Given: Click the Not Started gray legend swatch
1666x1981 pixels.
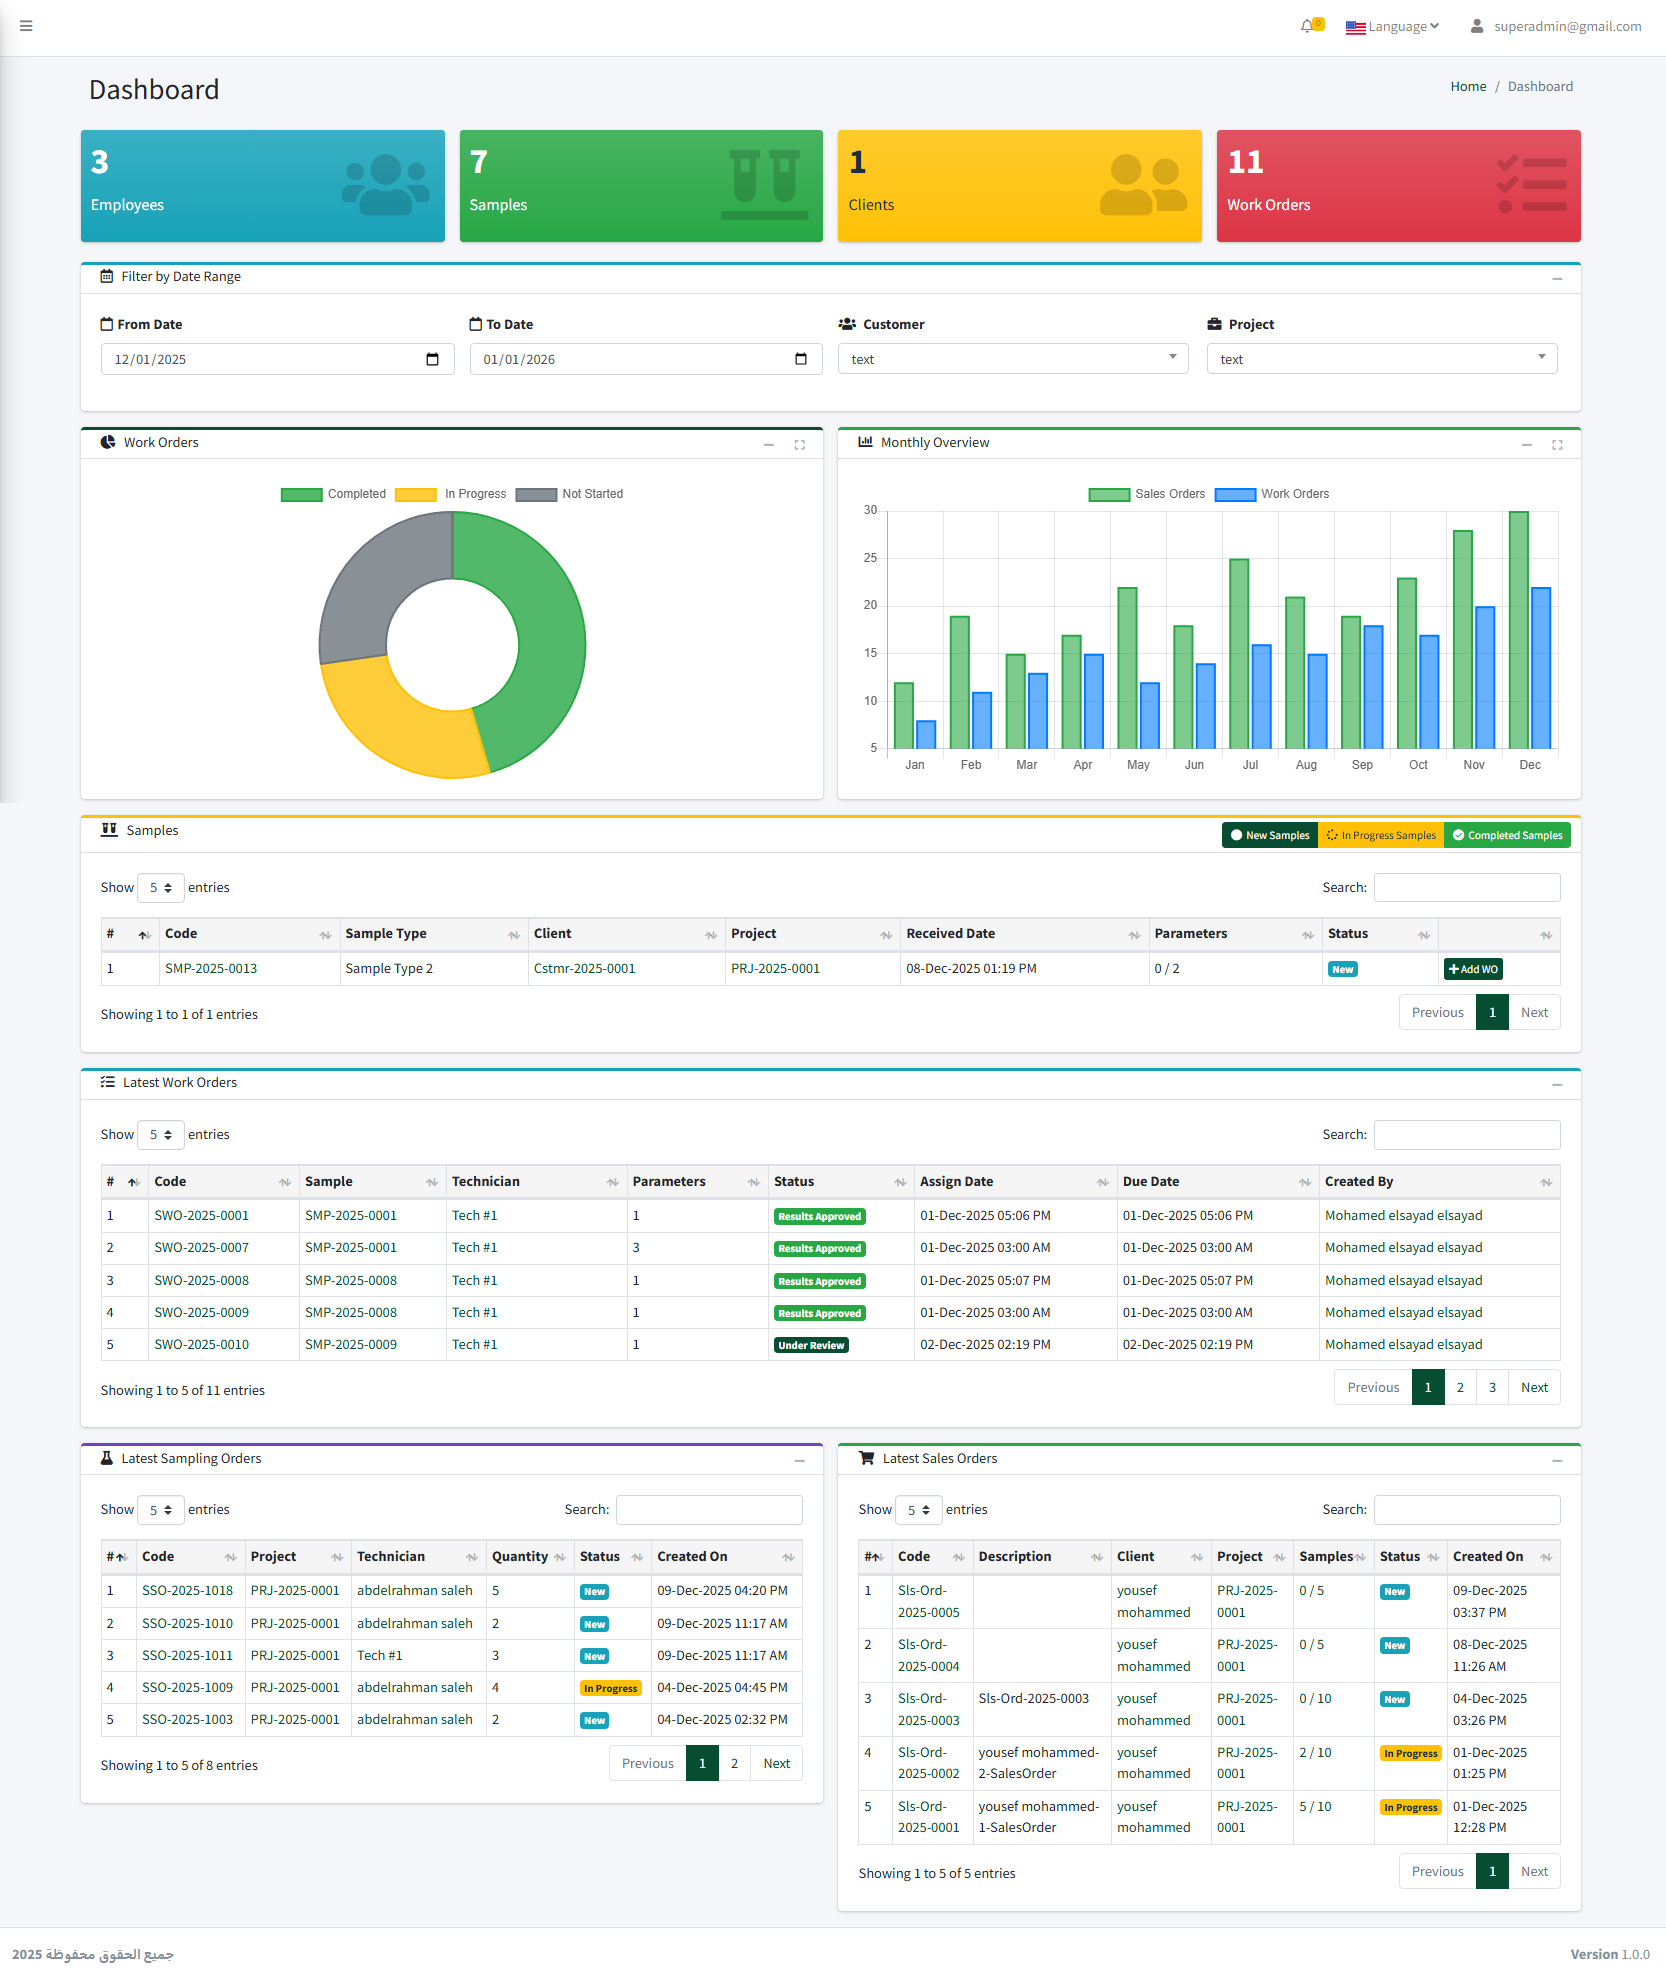Looking at the screenshot, I should 536,495.
